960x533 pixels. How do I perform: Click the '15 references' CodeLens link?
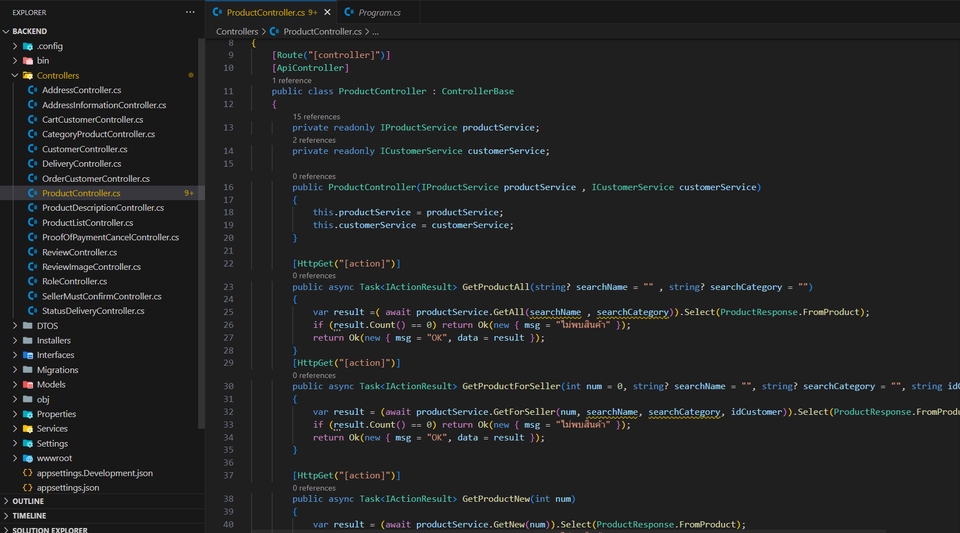pyautogui.click(x=316, y=117)
